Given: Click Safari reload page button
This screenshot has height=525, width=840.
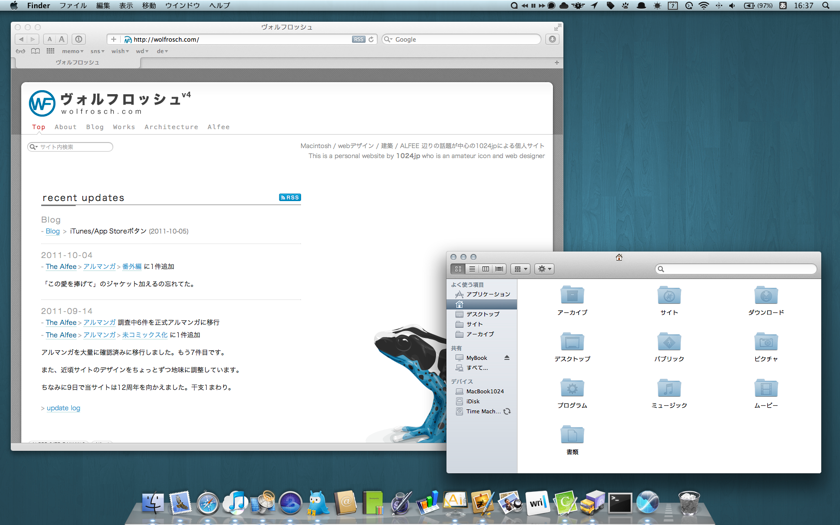Looking at the screenshot, I should click(371, 40).
